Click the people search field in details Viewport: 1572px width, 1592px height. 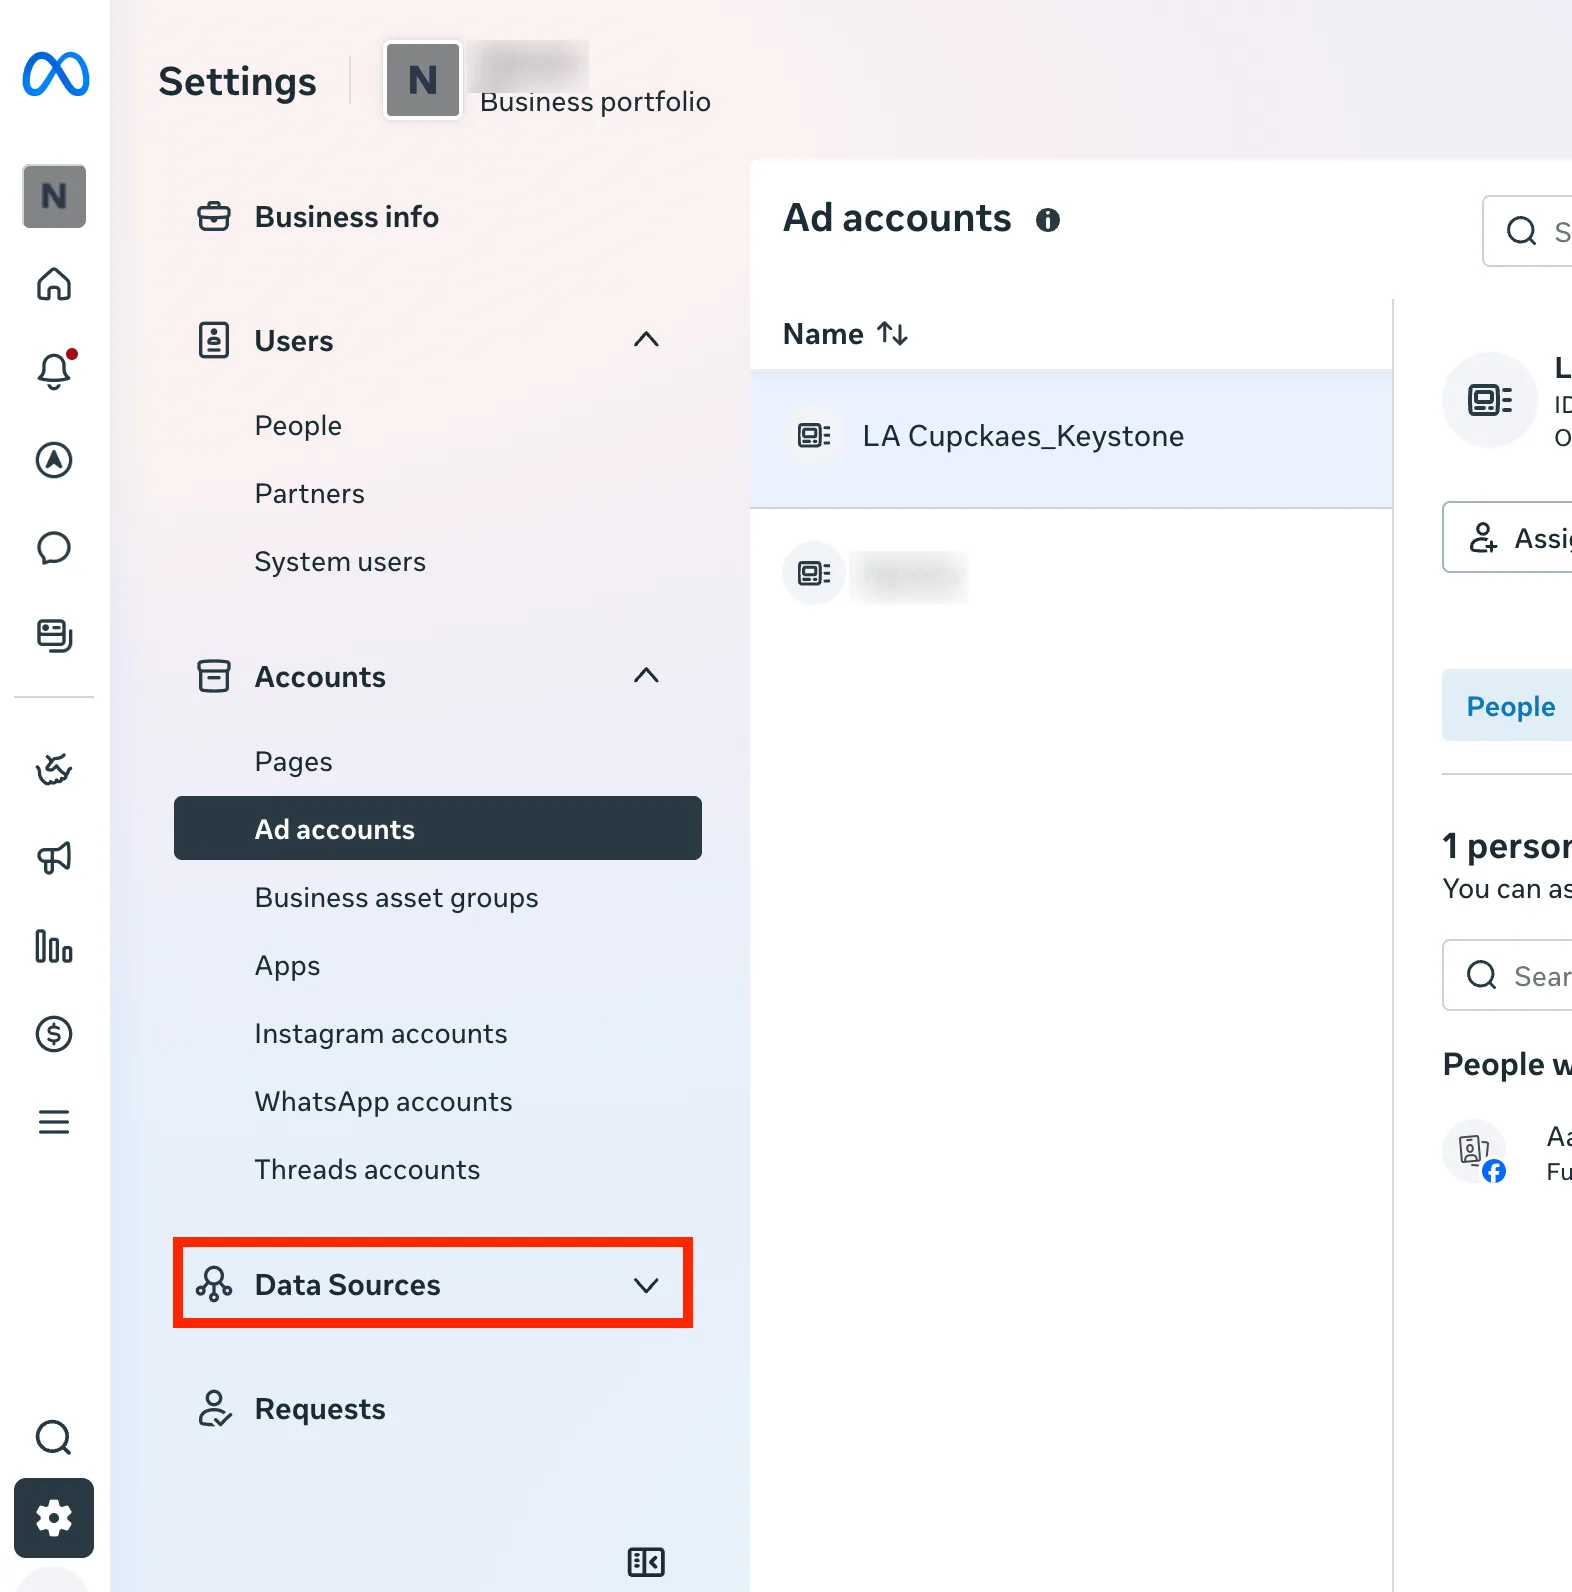point(1508,975)
